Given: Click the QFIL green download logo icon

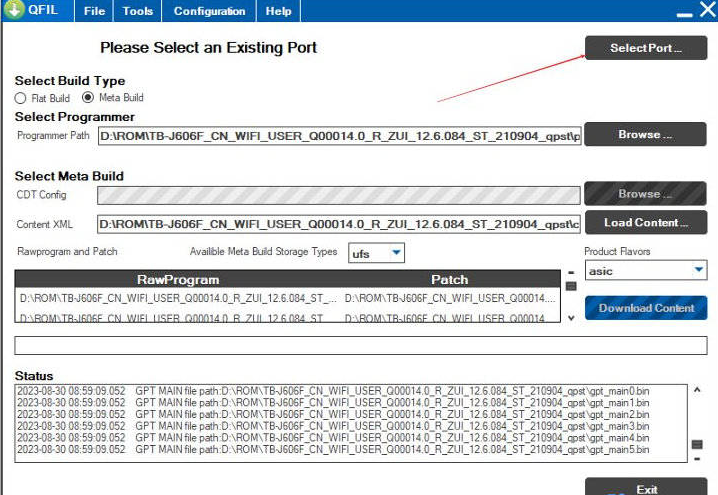Looking at the screenshot, I should coord(14,10).
